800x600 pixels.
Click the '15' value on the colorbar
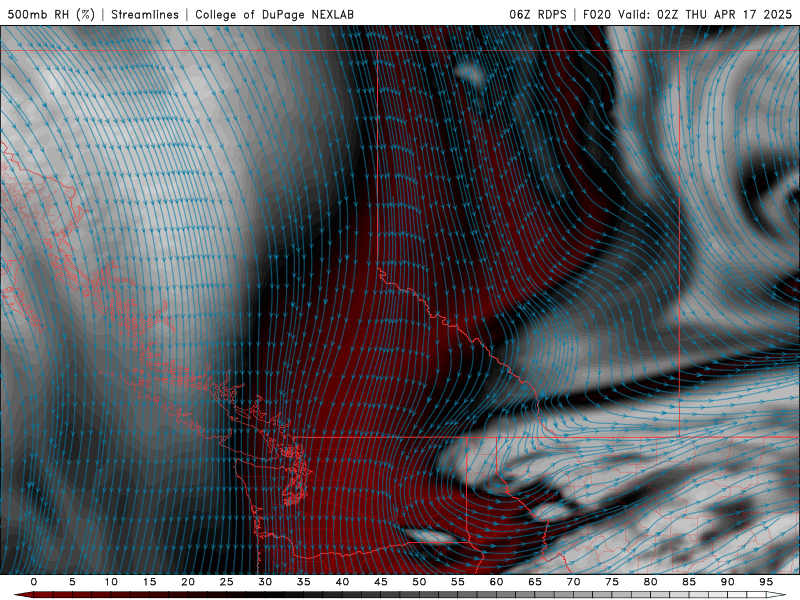click(149, 582)
